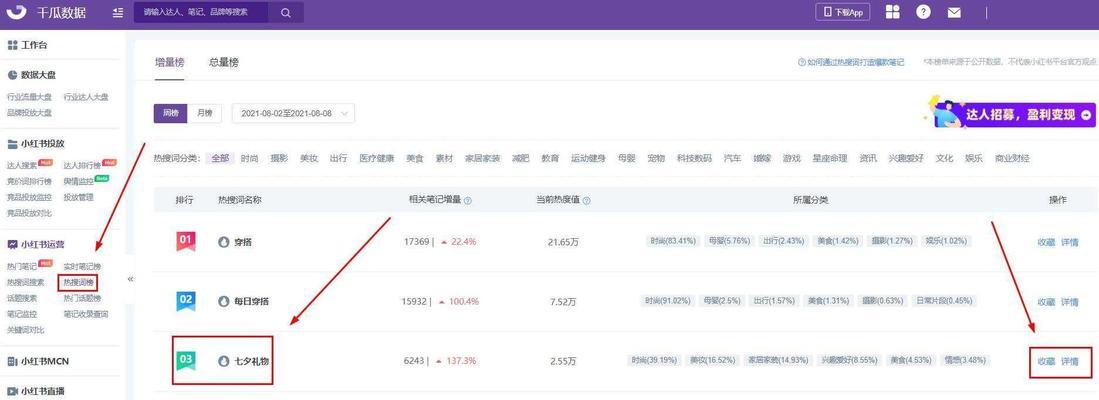Click the info icon beside 相关笔记增量

(x=468, y=200)
